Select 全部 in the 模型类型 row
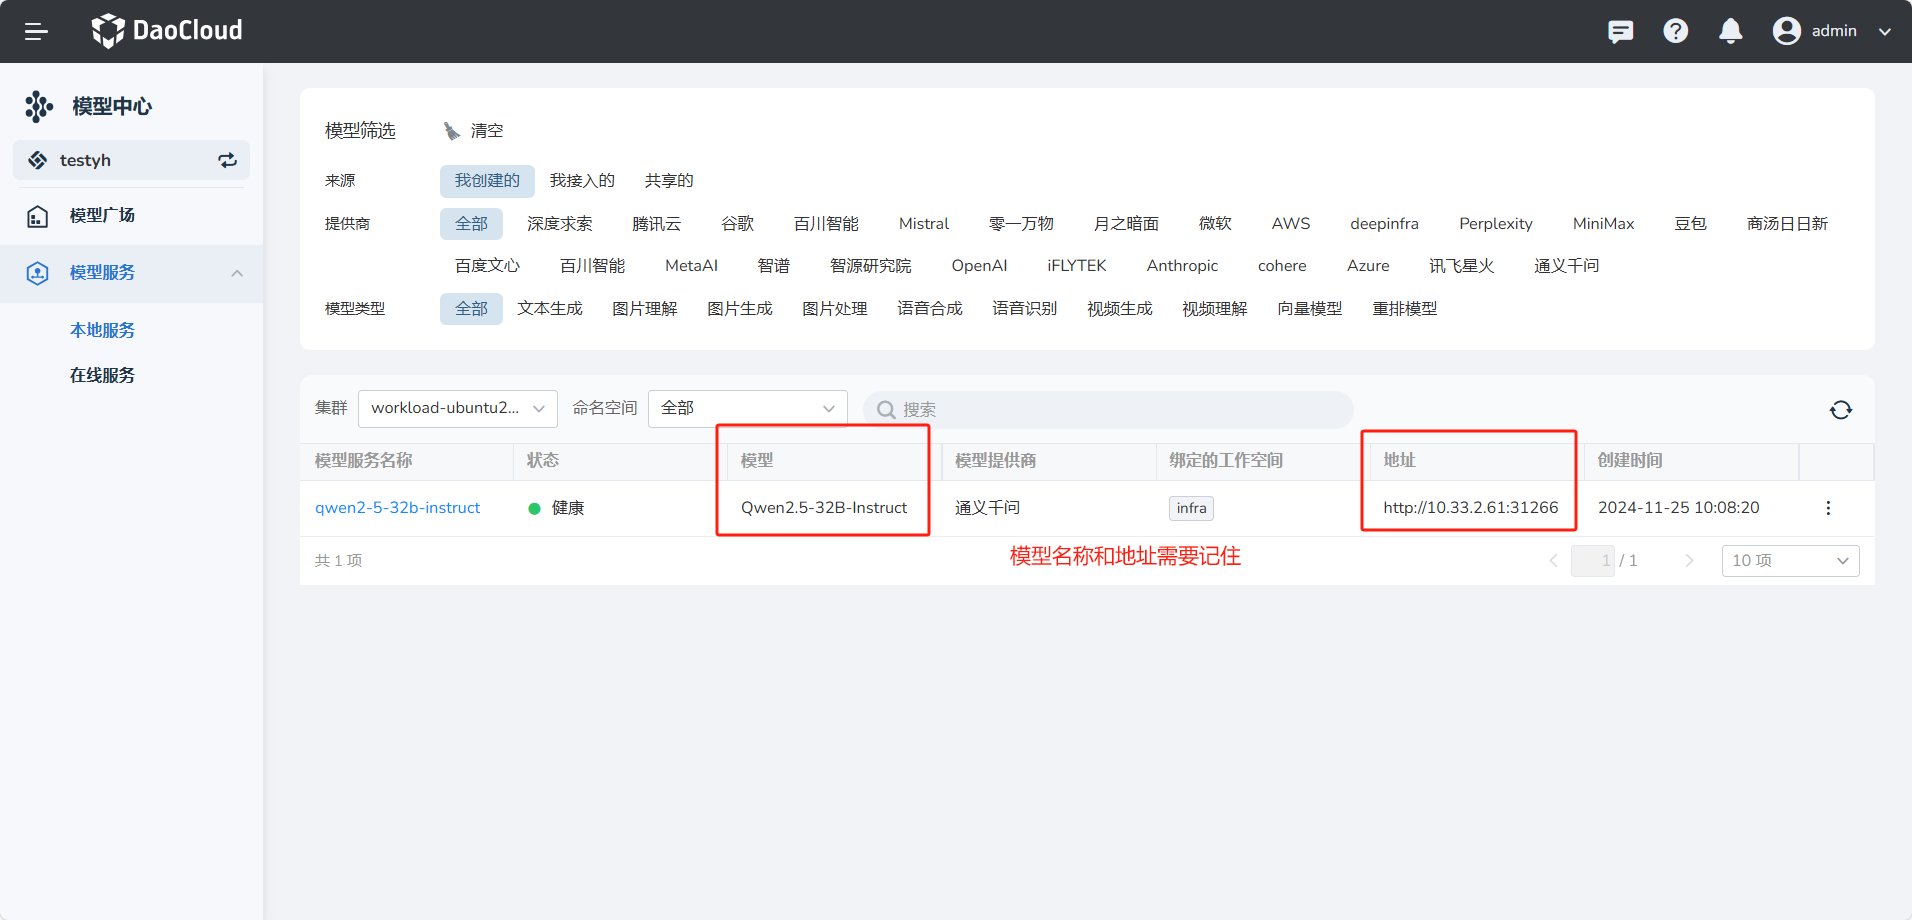Screen dimensions: 1912x920 point(471,309)
